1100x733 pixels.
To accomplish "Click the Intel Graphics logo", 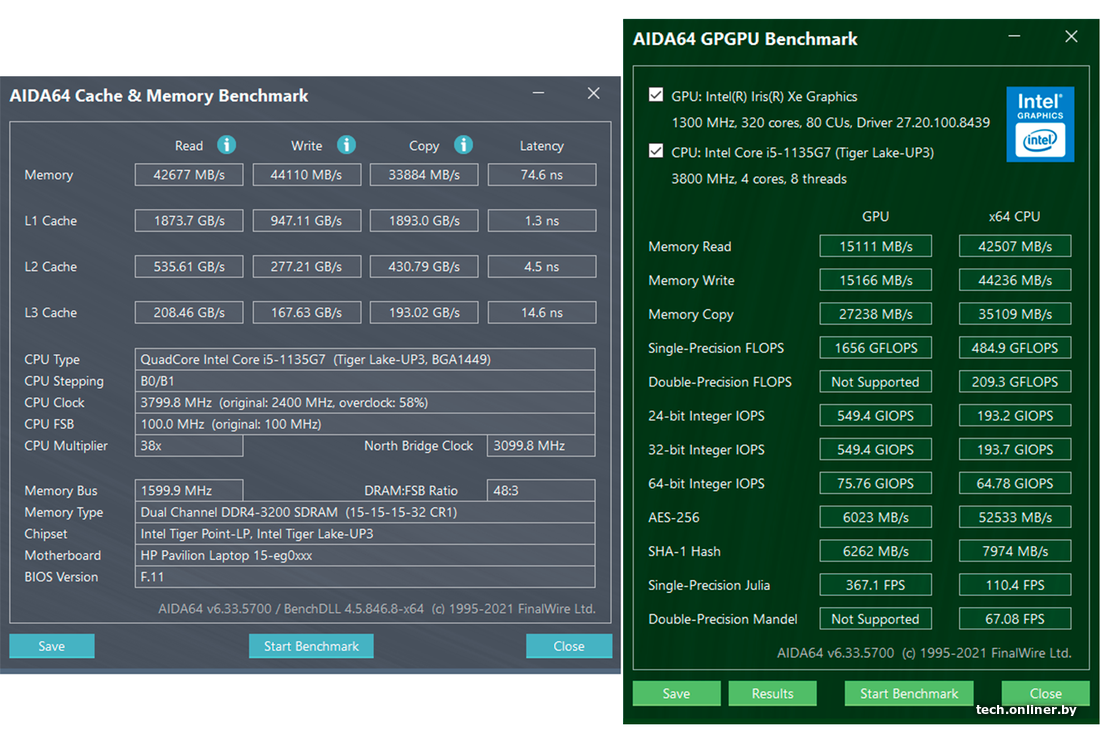I will (1040, 124).
